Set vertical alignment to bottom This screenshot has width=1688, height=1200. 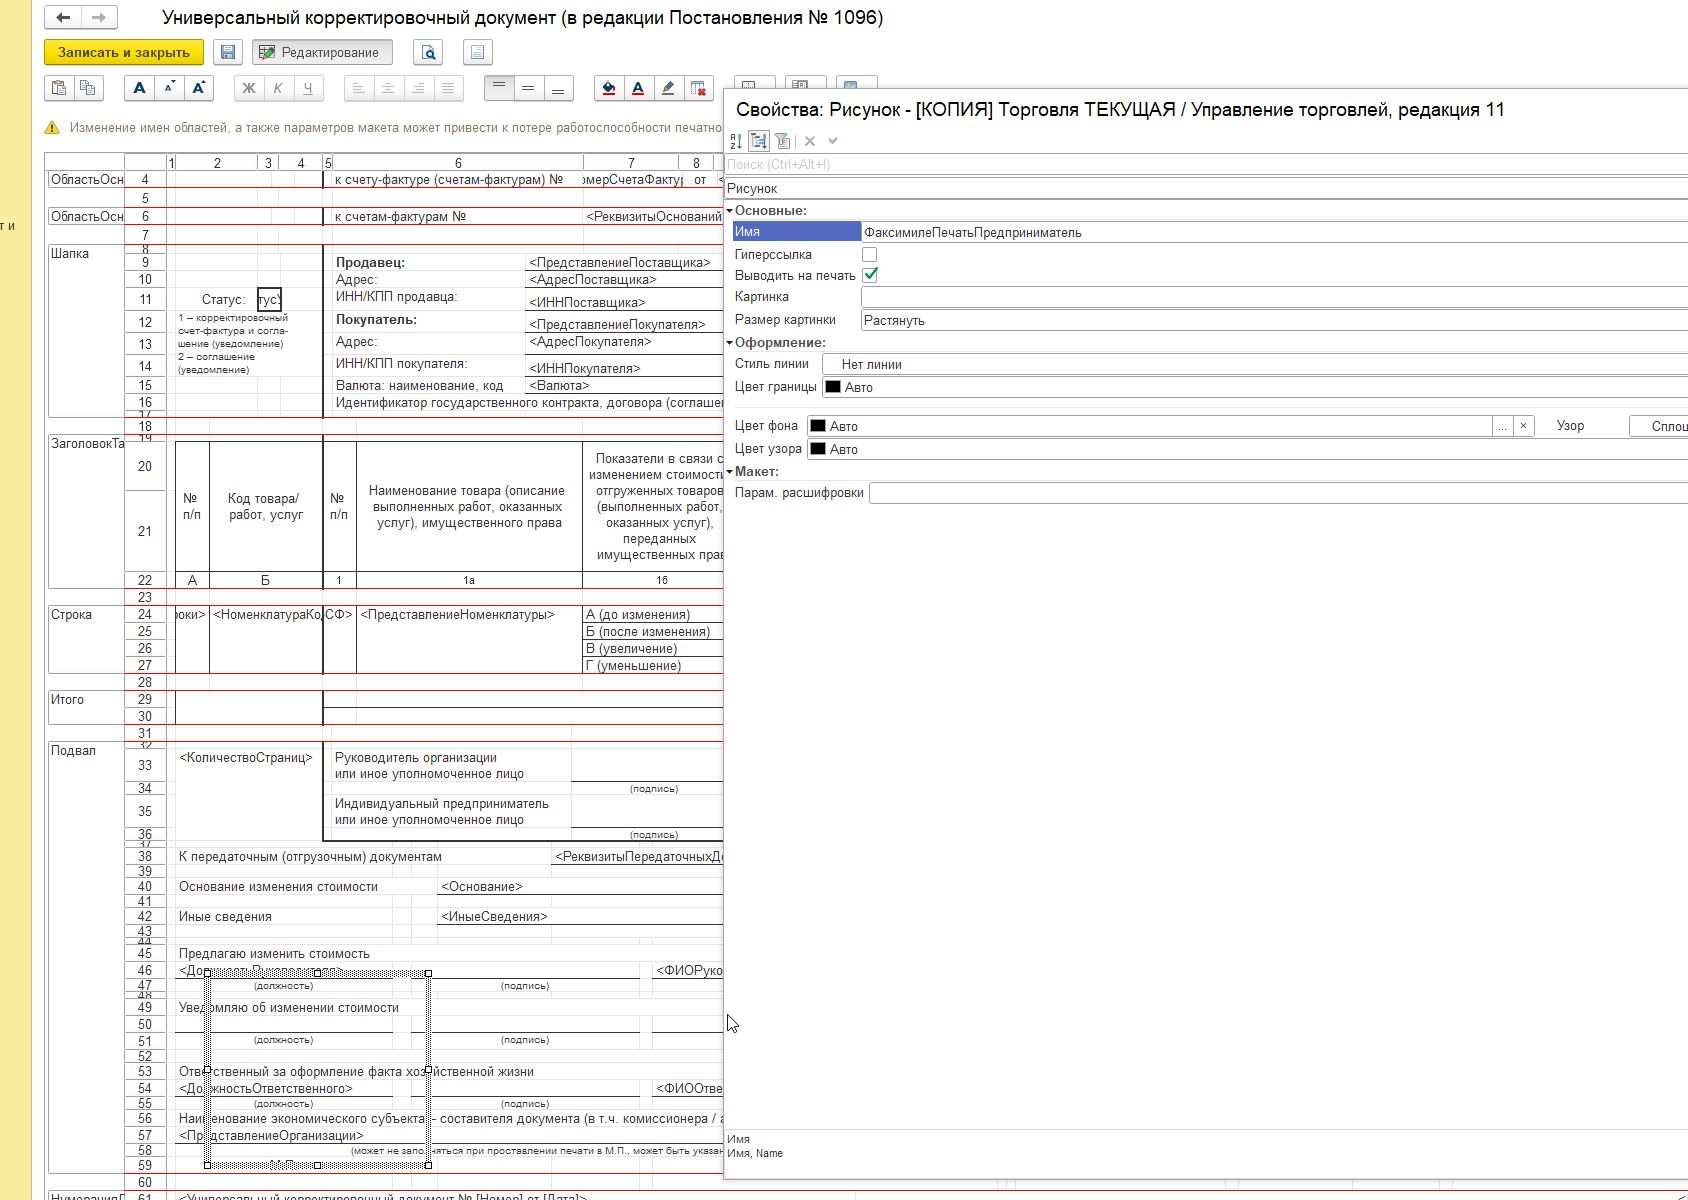click(558, 88)
